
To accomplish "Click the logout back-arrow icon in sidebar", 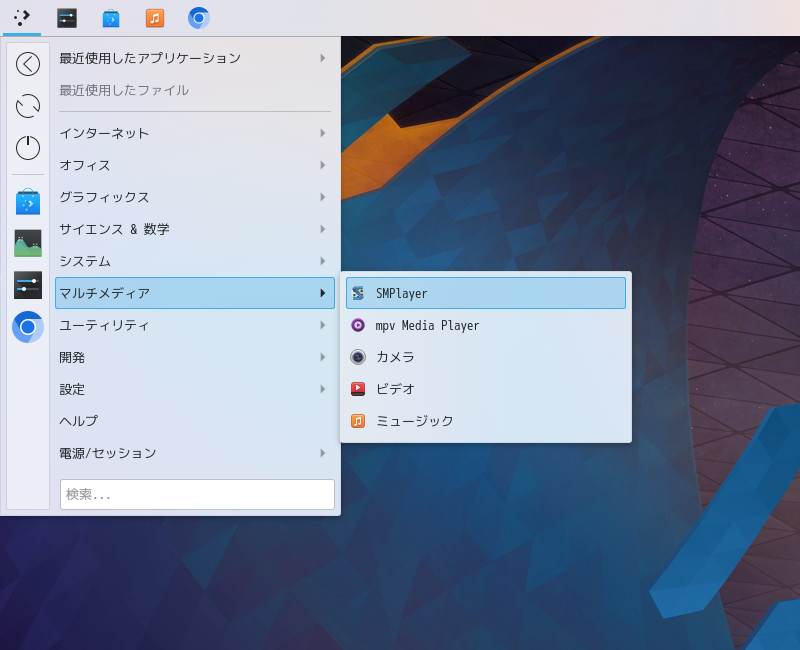I will click(28, 64).
